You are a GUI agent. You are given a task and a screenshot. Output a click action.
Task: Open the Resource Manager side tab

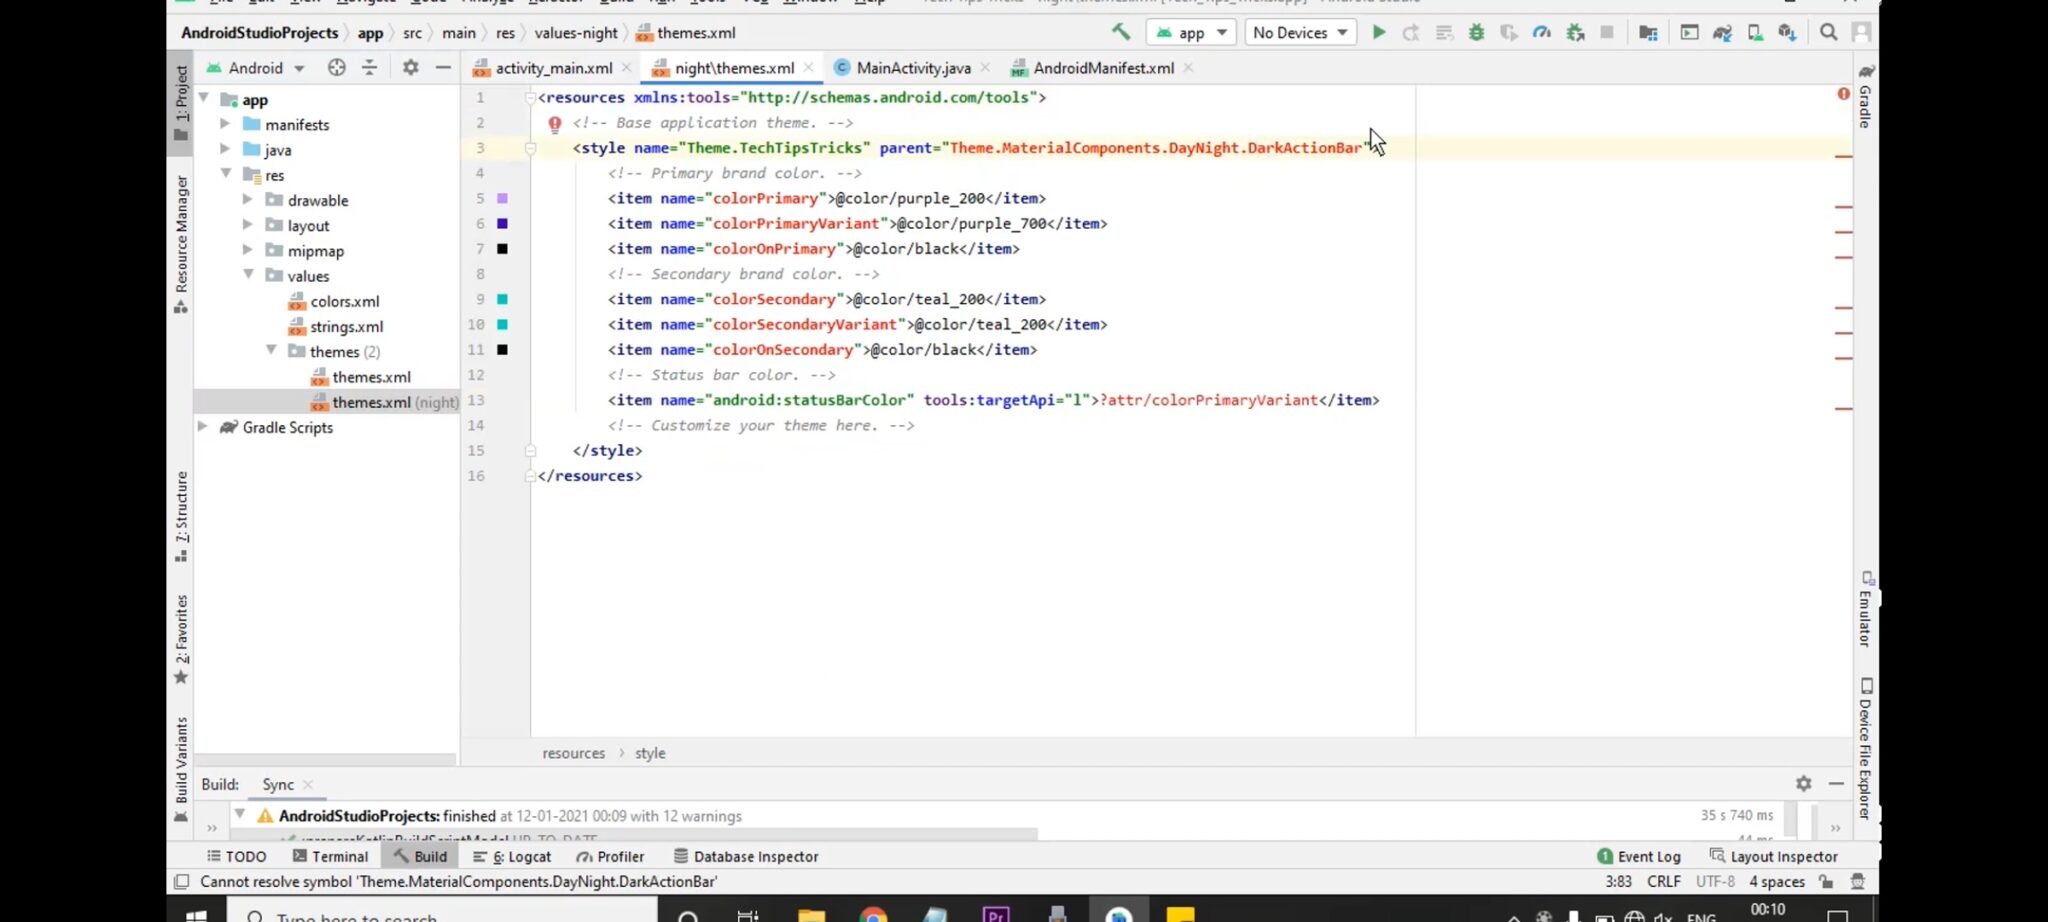pos(181,245)
